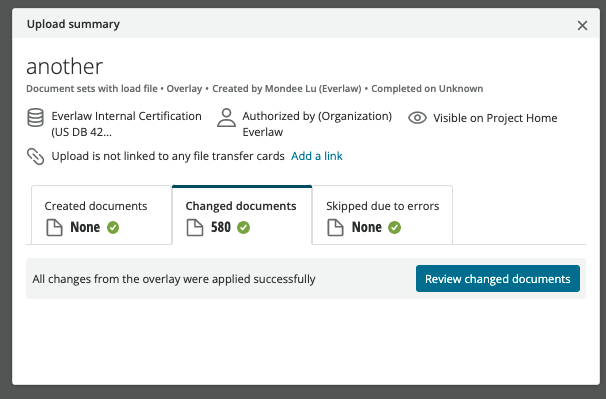
Task: Click the document icon in Created documents
Action: (54, 227)
